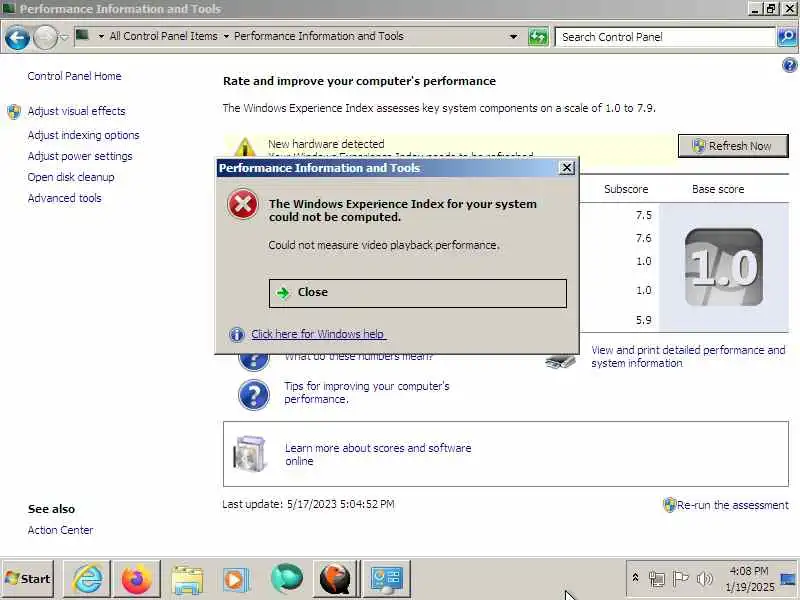Click Re-run the assessment link
The width and height of the screenshot is (800, 600).
point(733,505)
